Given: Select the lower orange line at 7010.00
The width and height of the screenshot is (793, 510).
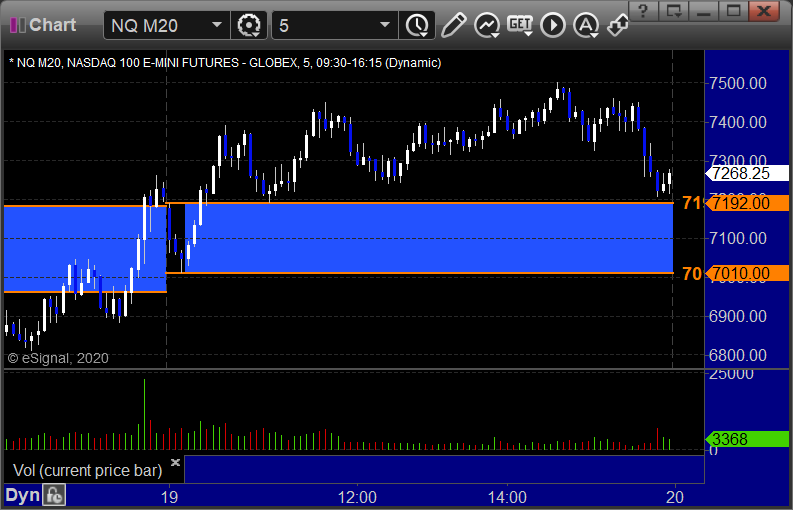Looking at the screenshot, I should tap(420, 273).
